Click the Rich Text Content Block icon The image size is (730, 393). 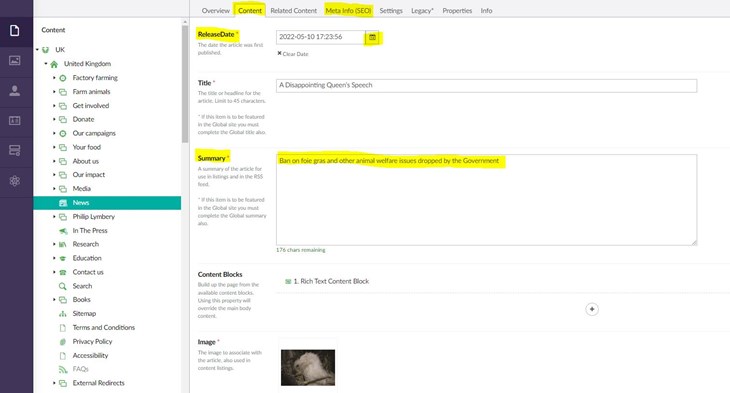[288, 281]
